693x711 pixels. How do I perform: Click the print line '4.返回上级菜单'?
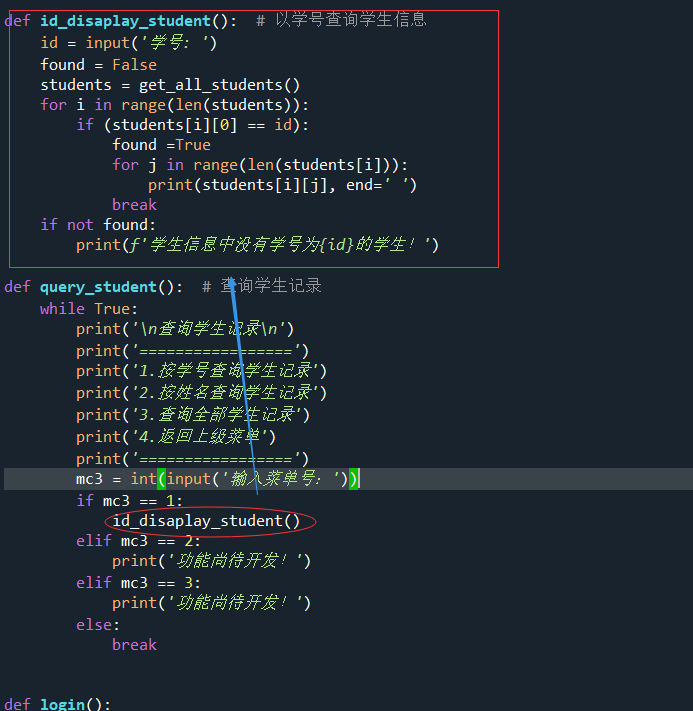(x=176, y=437)
